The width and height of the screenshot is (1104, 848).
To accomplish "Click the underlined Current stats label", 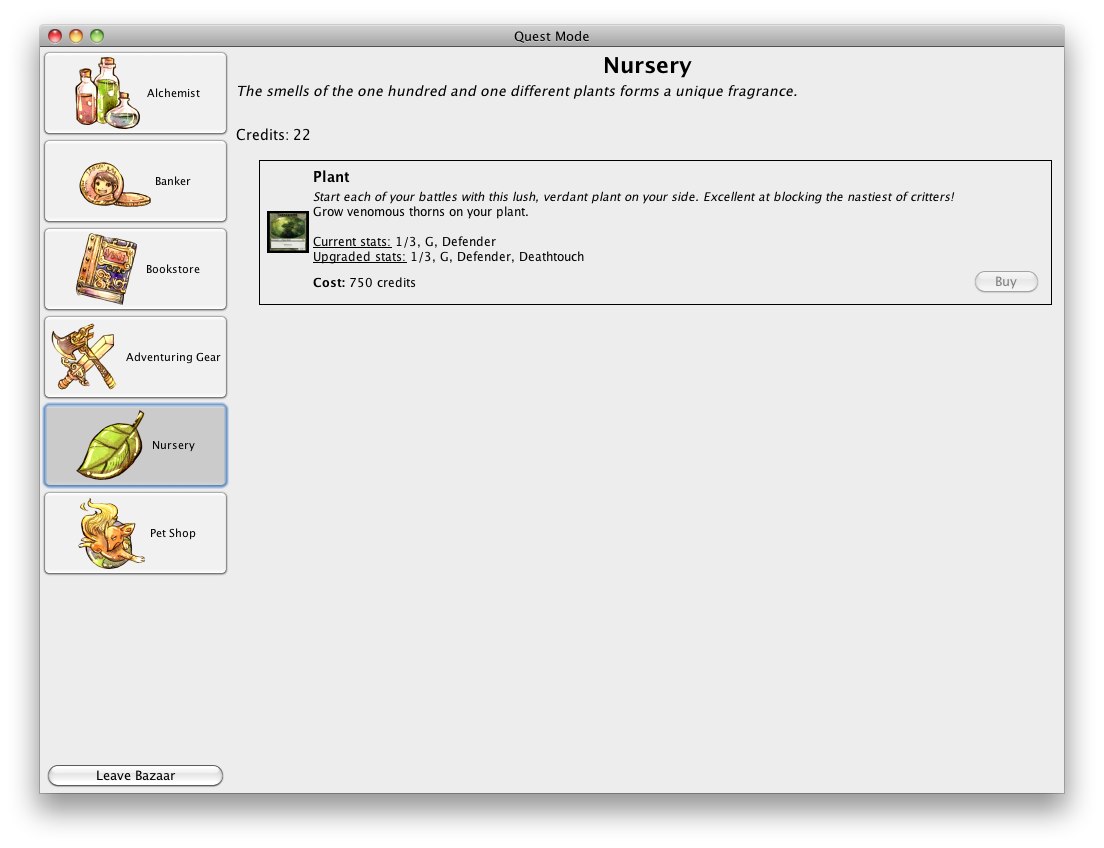I will click(x=351, y=242).
